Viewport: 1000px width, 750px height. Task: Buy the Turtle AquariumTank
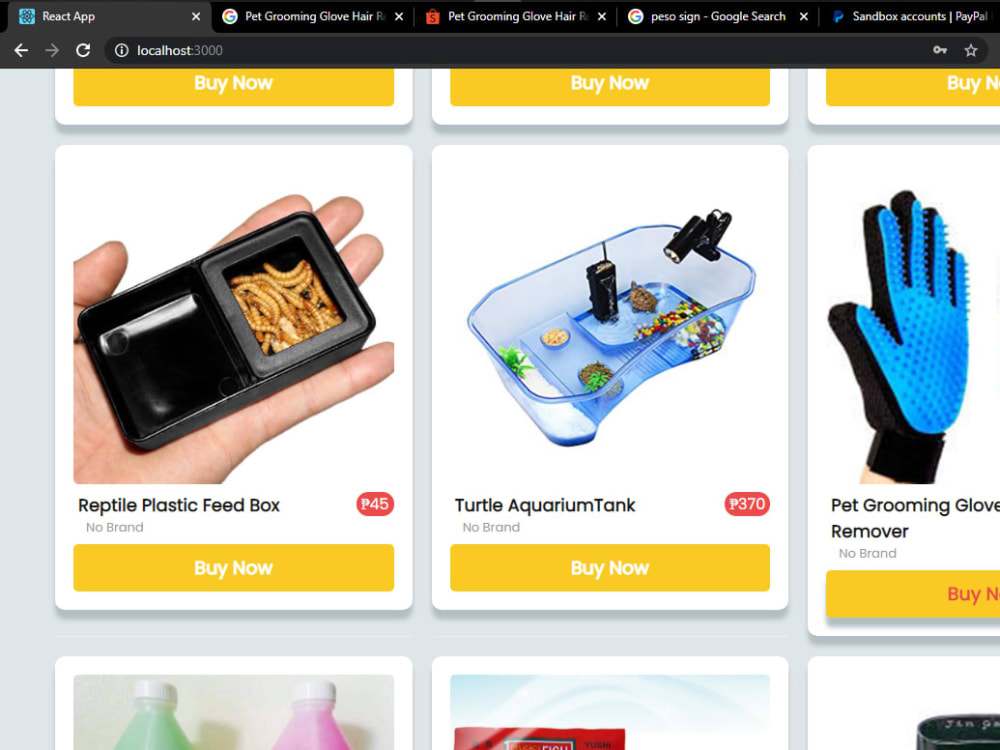[x=610, y=568]
